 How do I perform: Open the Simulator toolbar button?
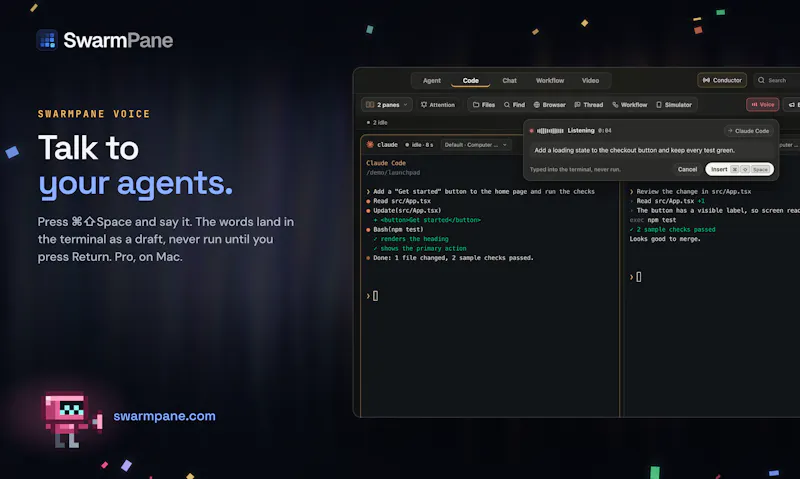point(673,105)
